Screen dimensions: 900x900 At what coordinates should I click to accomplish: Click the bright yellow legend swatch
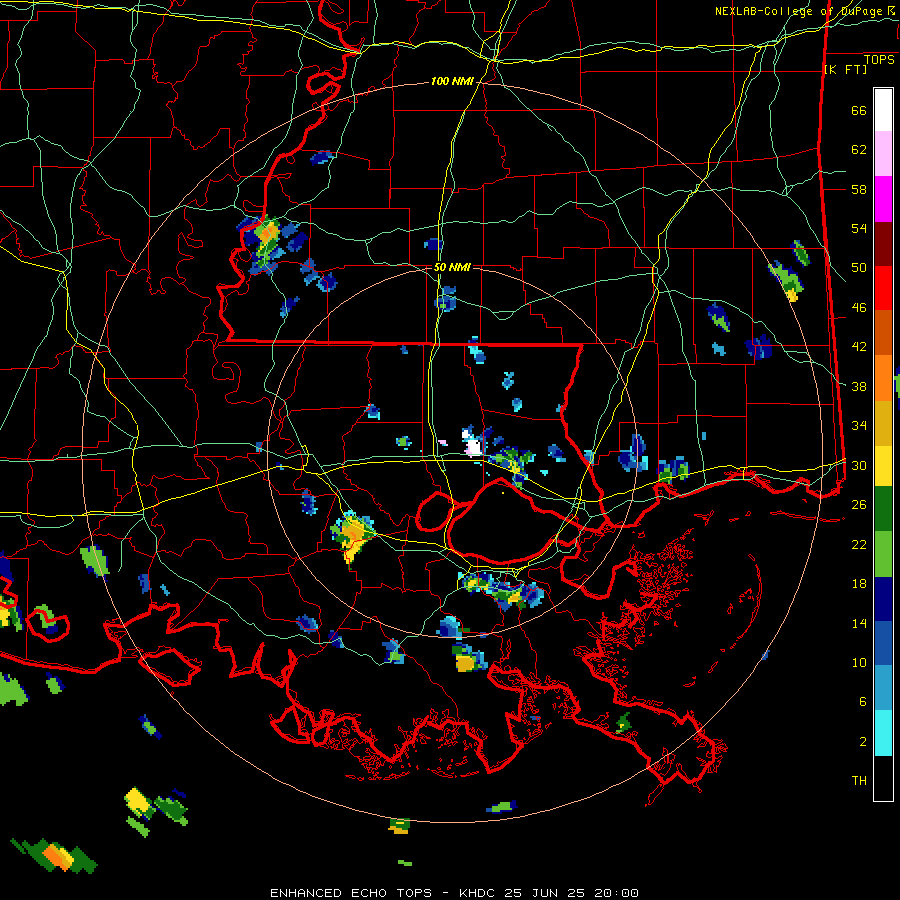point(883,466)
